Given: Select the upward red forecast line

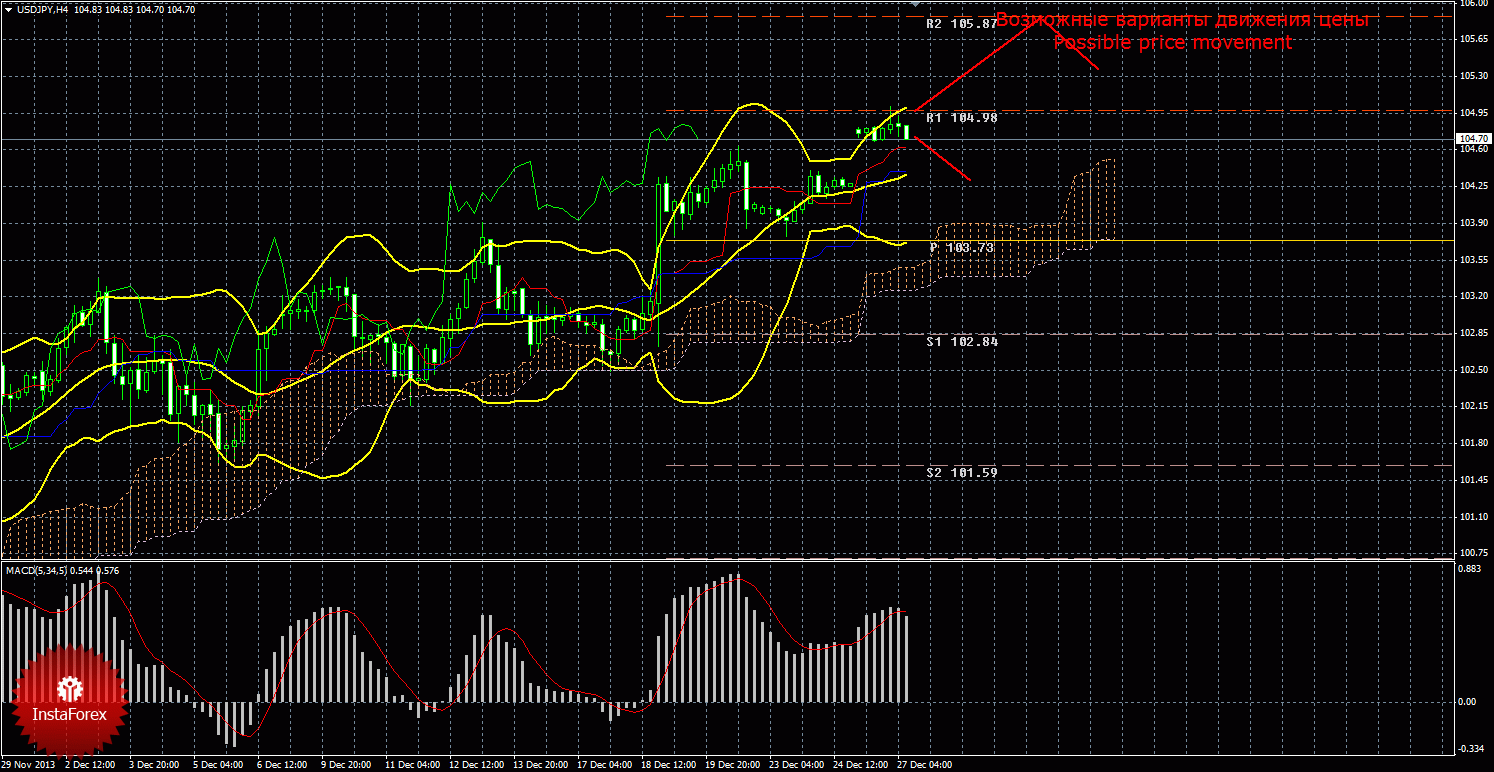Looking at the screenshot, I should pos(975,65).
